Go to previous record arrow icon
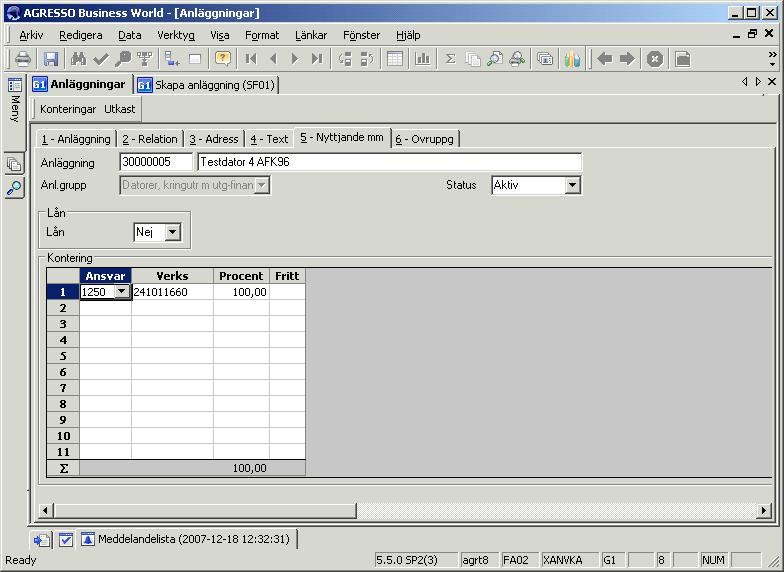This screenshot has height=572, width=784. click(x=273, y=59)
